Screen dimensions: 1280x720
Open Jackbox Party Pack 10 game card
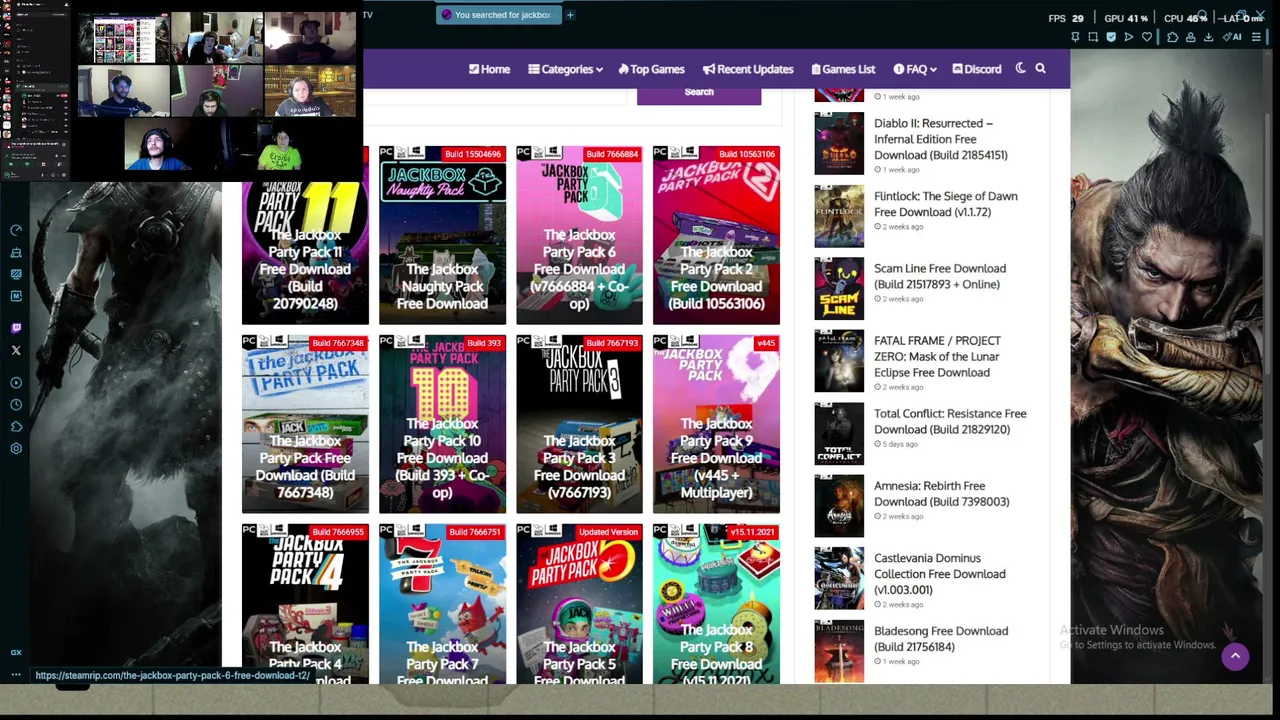pos(442,424)
